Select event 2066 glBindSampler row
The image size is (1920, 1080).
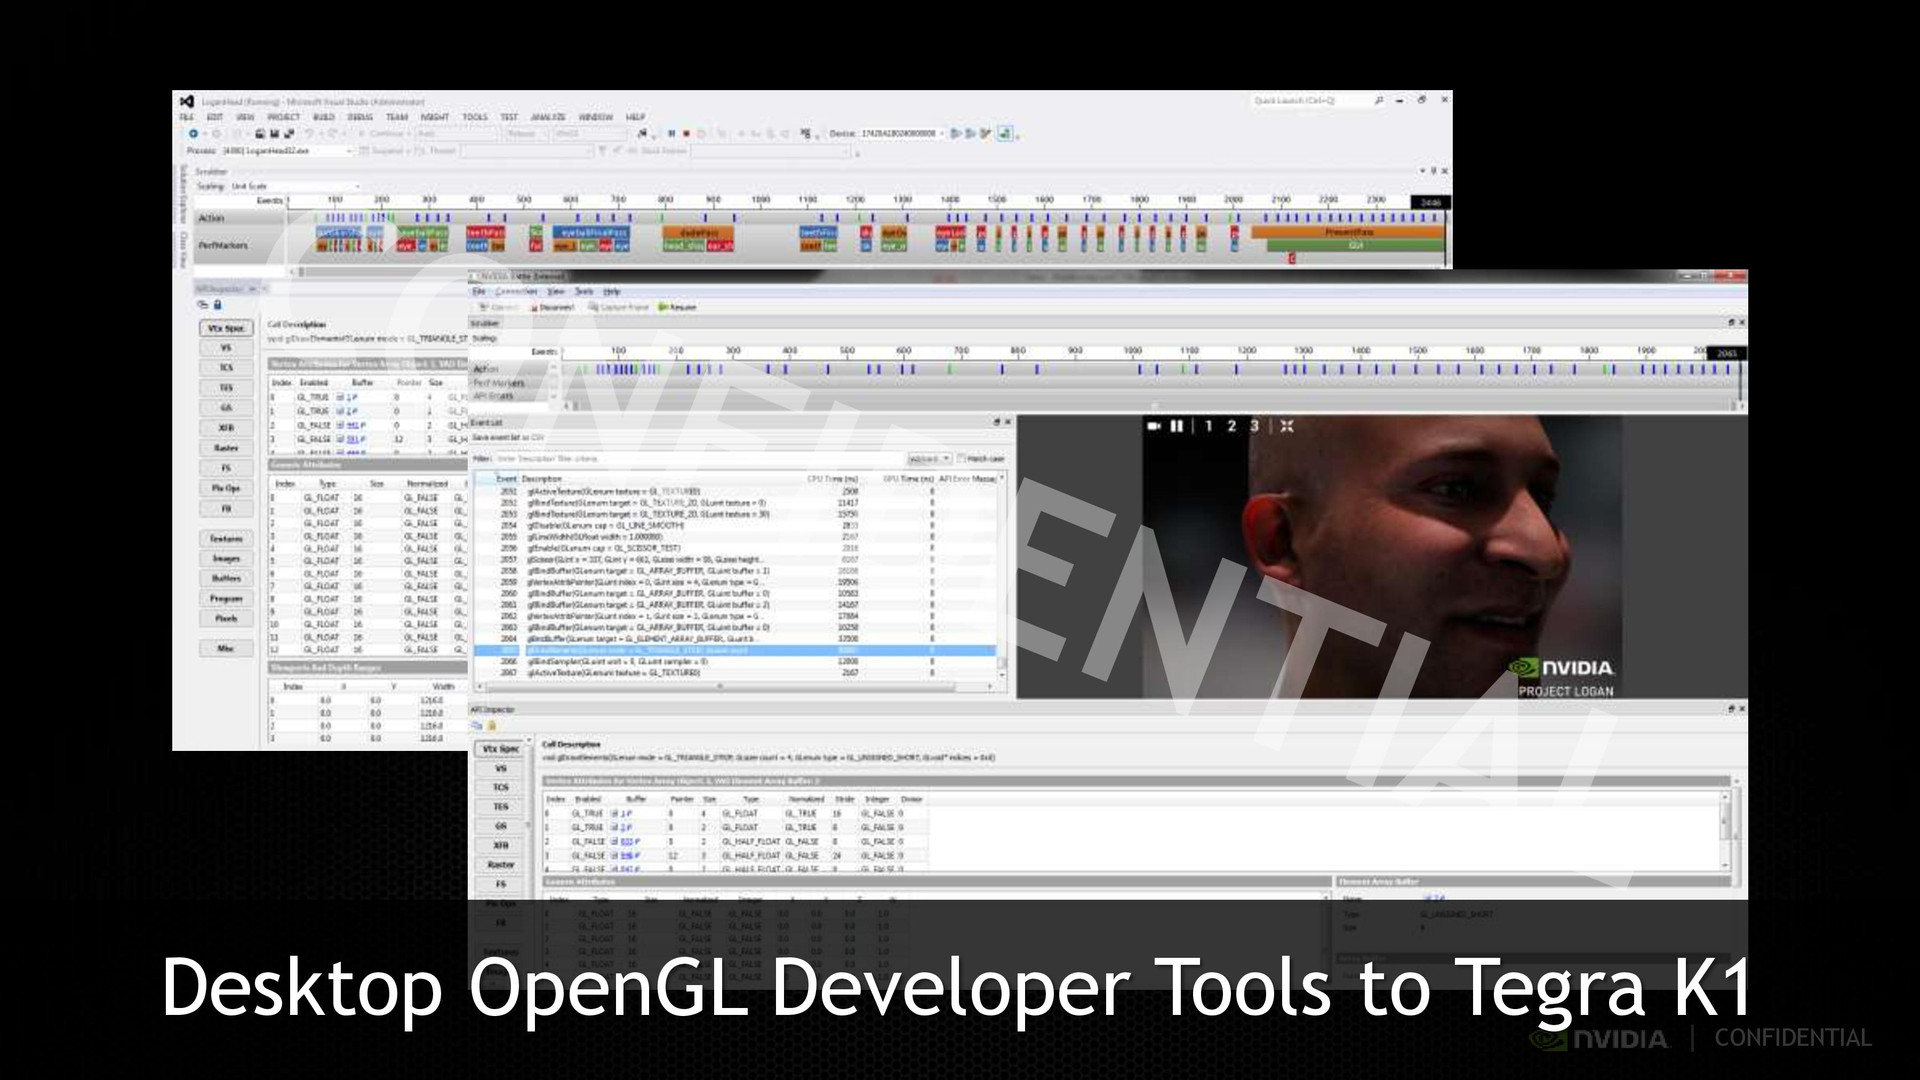[734, 661]
